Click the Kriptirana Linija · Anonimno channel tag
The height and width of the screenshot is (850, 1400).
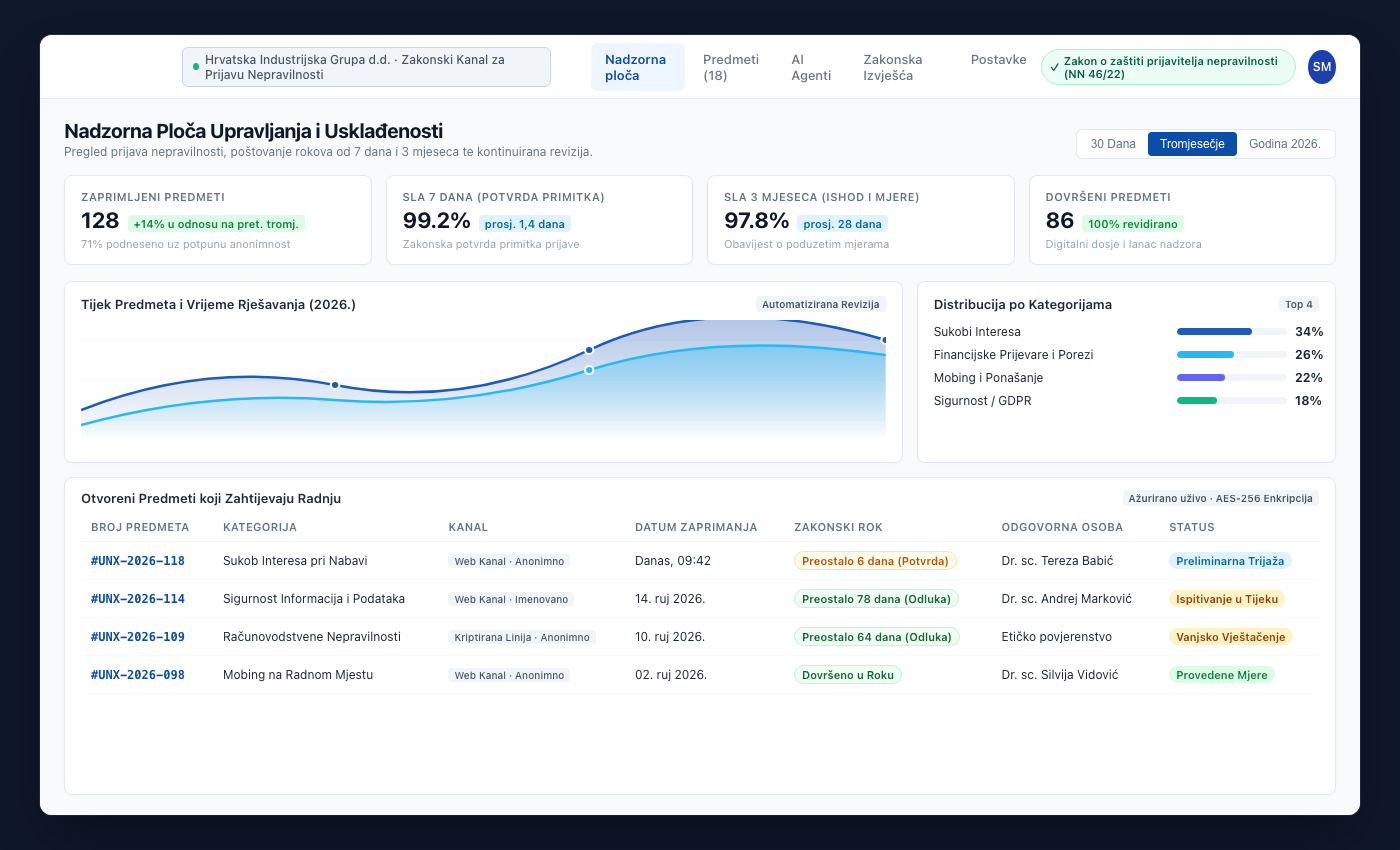[522, 637]
